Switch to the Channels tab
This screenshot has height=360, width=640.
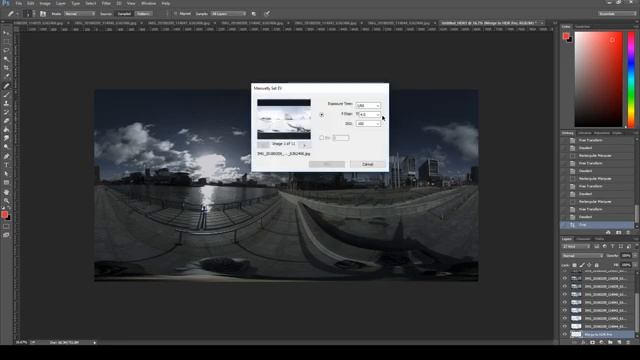point(583,239)
